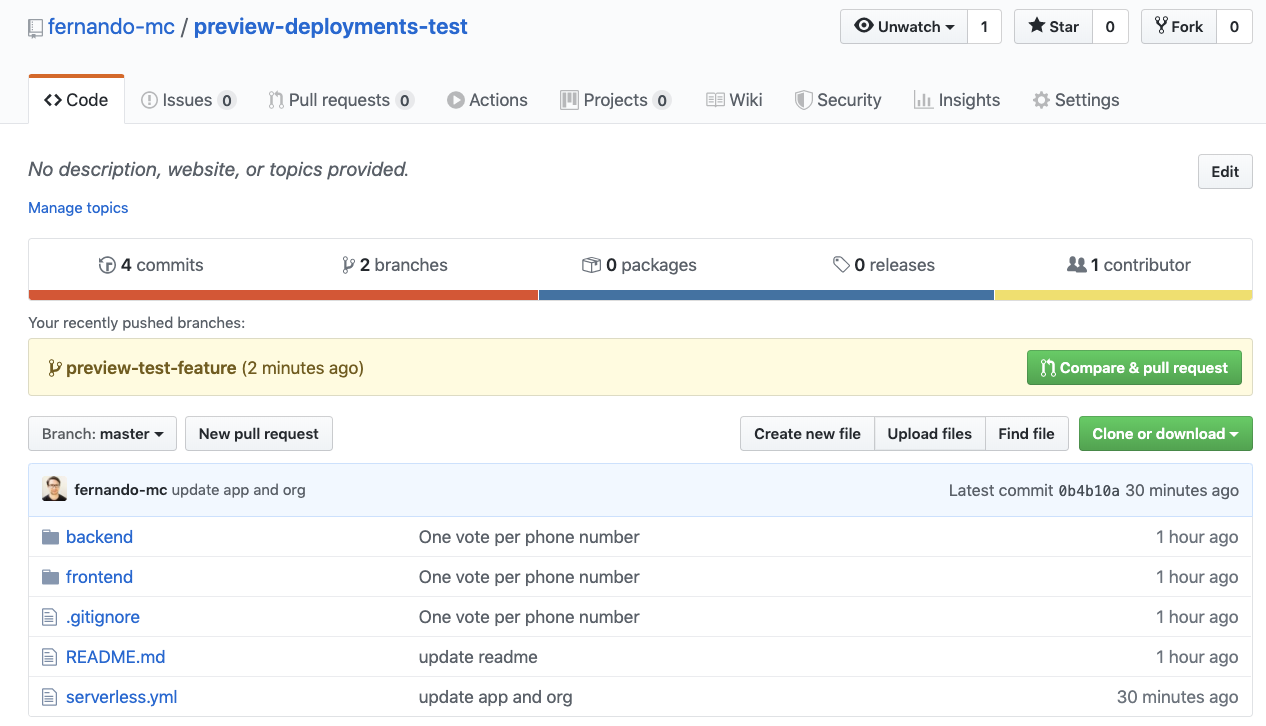The height and width of the screenshot is (726, 1266).
Task: Fork the repository
Action: 1178,26
